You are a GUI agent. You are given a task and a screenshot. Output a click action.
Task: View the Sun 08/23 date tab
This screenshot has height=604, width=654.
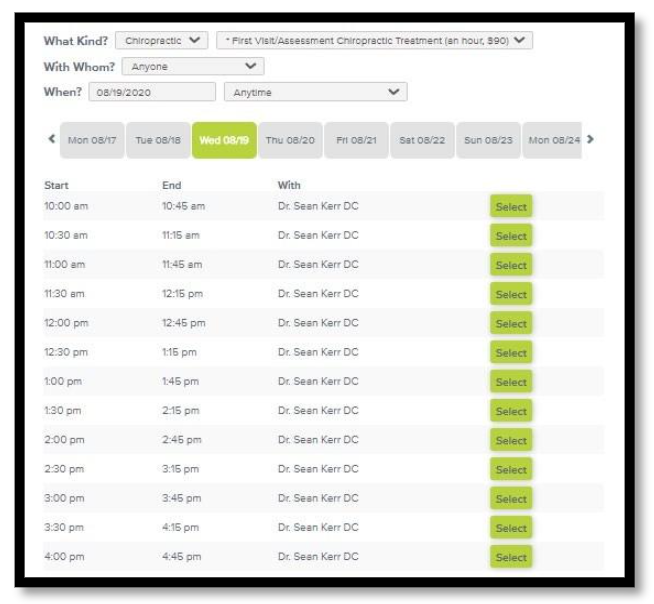(487, 140)
